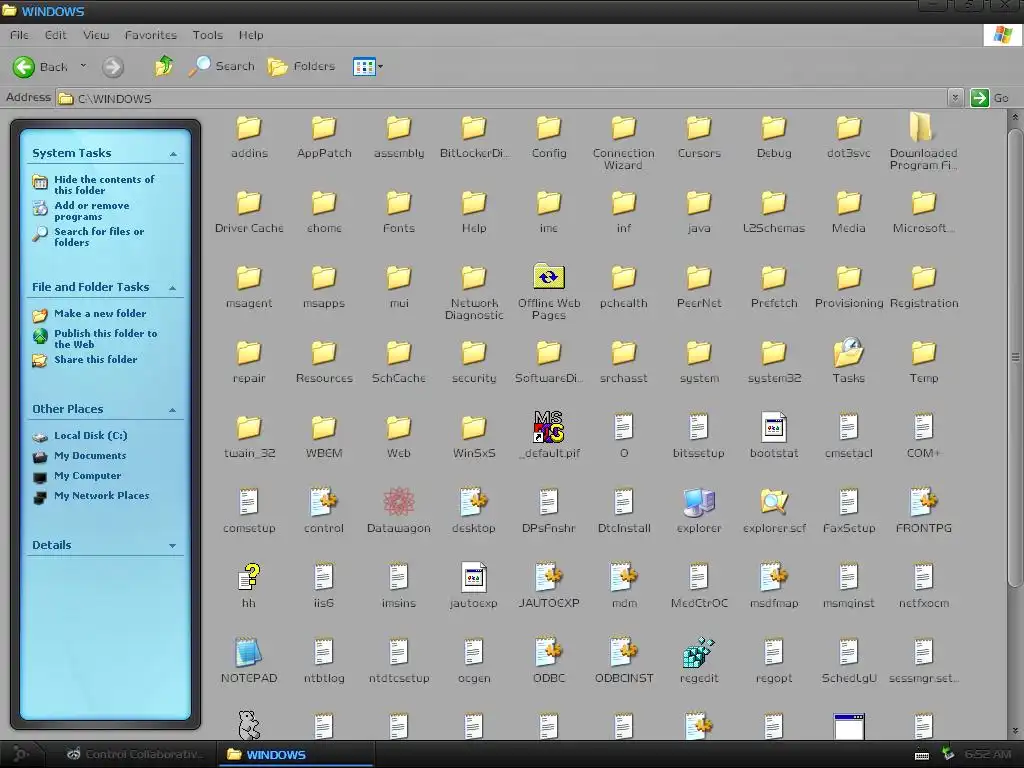The width and height of the screenshot is (1024, 768).
Task: Select the ODBCINST settings file icon
Action: (624, 660)
